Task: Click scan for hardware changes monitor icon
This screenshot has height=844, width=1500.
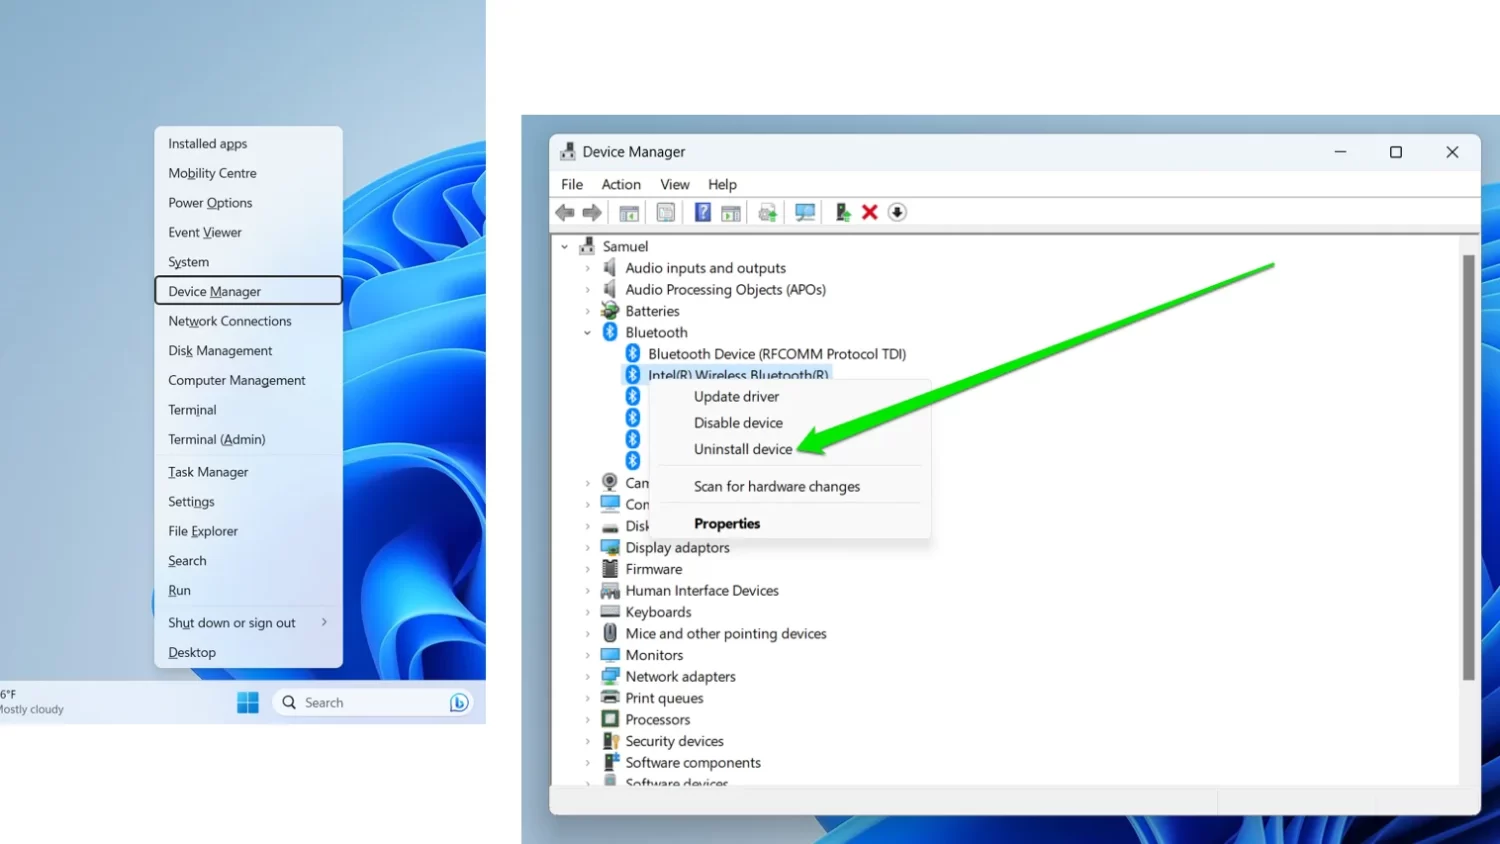Action: click(805, 212)
